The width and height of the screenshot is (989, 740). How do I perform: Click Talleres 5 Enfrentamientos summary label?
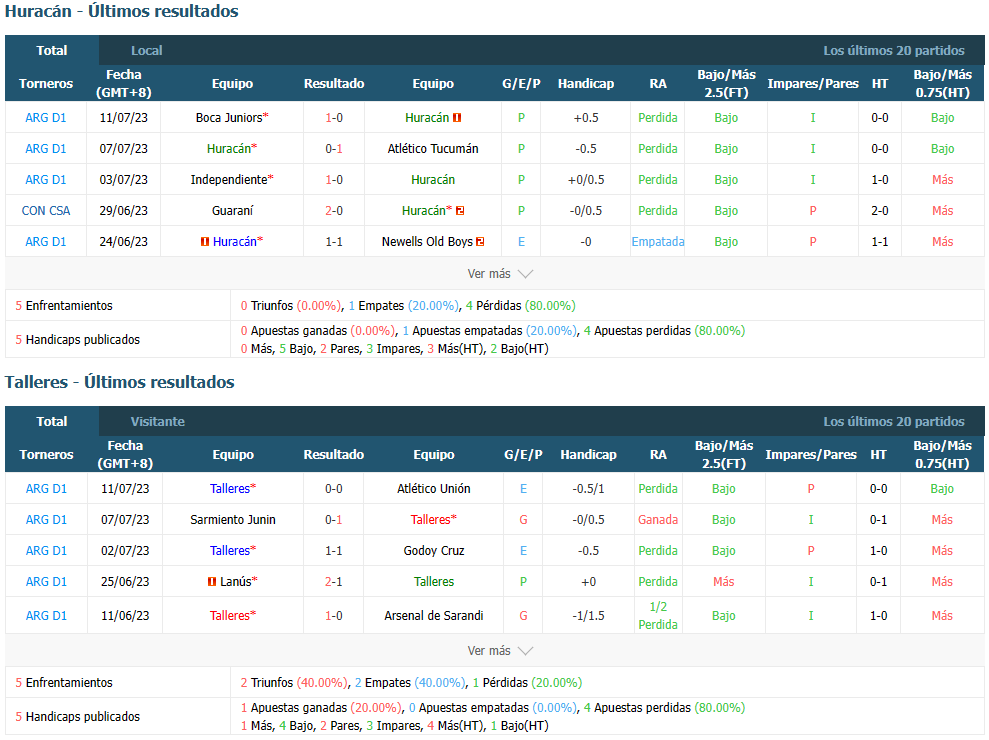tap(64, 683)
